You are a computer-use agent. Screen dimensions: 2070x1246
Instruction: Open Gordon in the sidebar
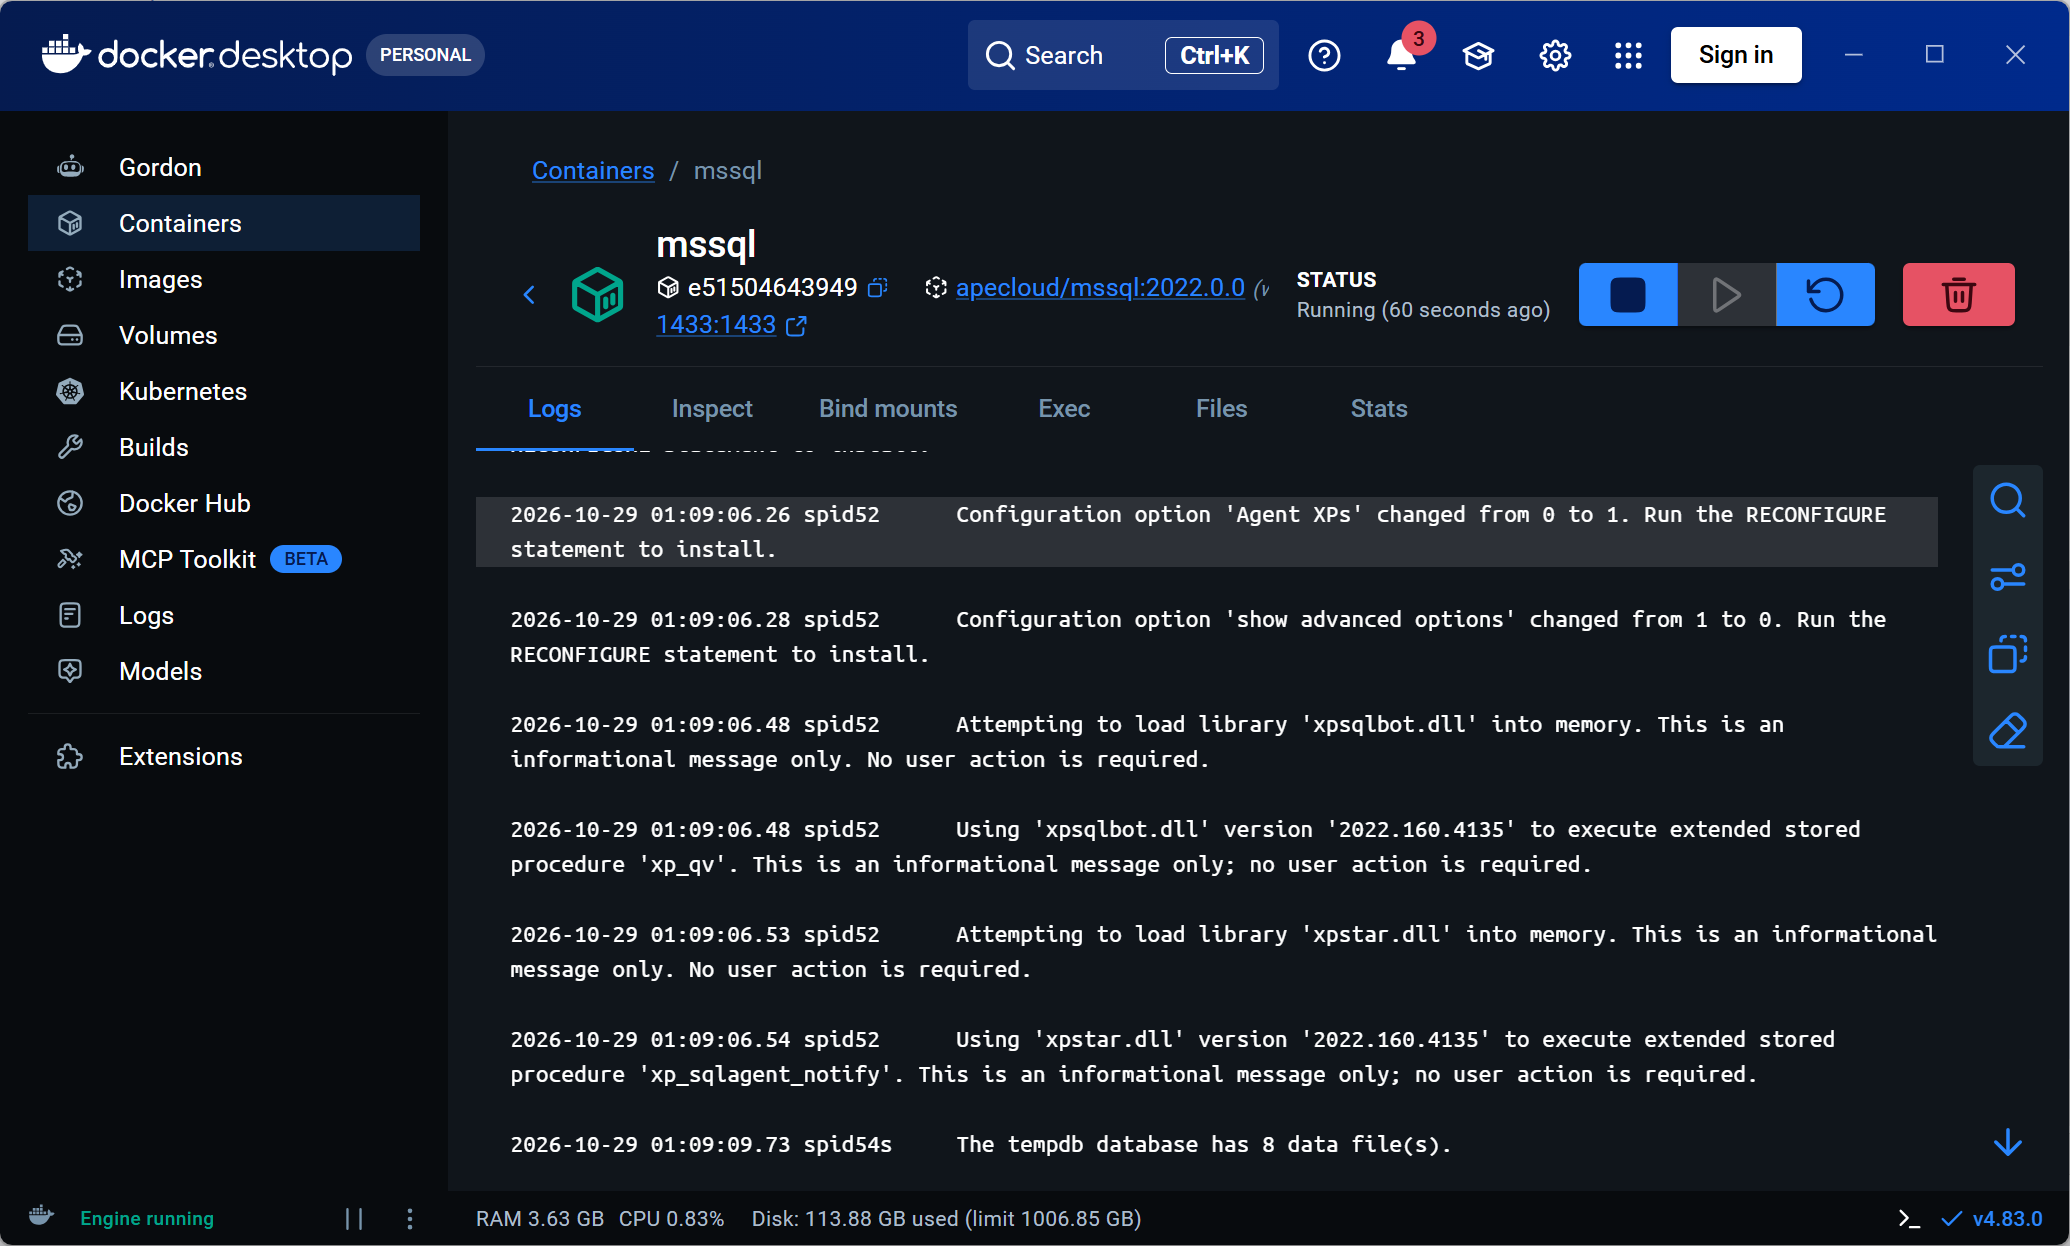[224, 167]
